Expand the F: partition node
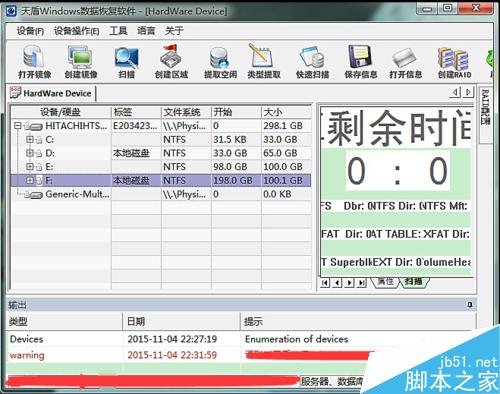Viewport: 500px width, 394px height. pyautogui.click(x=30, y=180)
